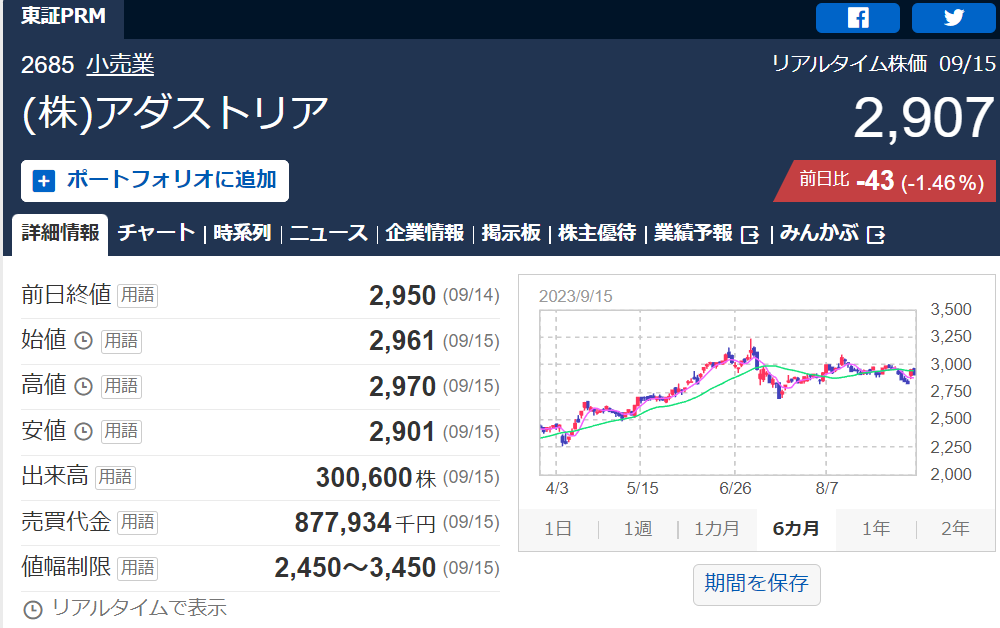Open ニュース tab
Image resolution: width=1000 pixels, height=628 pixels.
pos(328,233)
